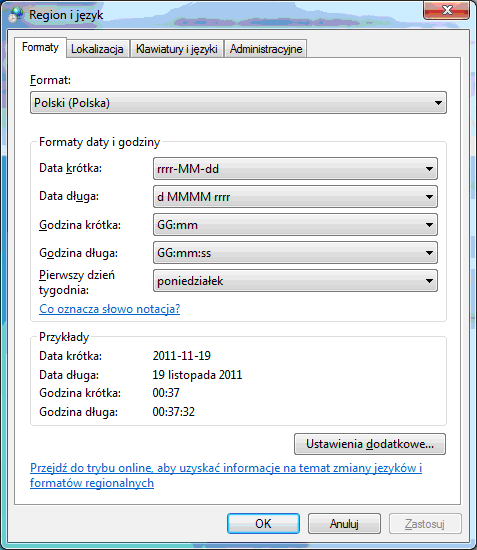Open the Godzina krótka GG:mm dropdown
The image size is (477, 550).
[x=295, y=225]
